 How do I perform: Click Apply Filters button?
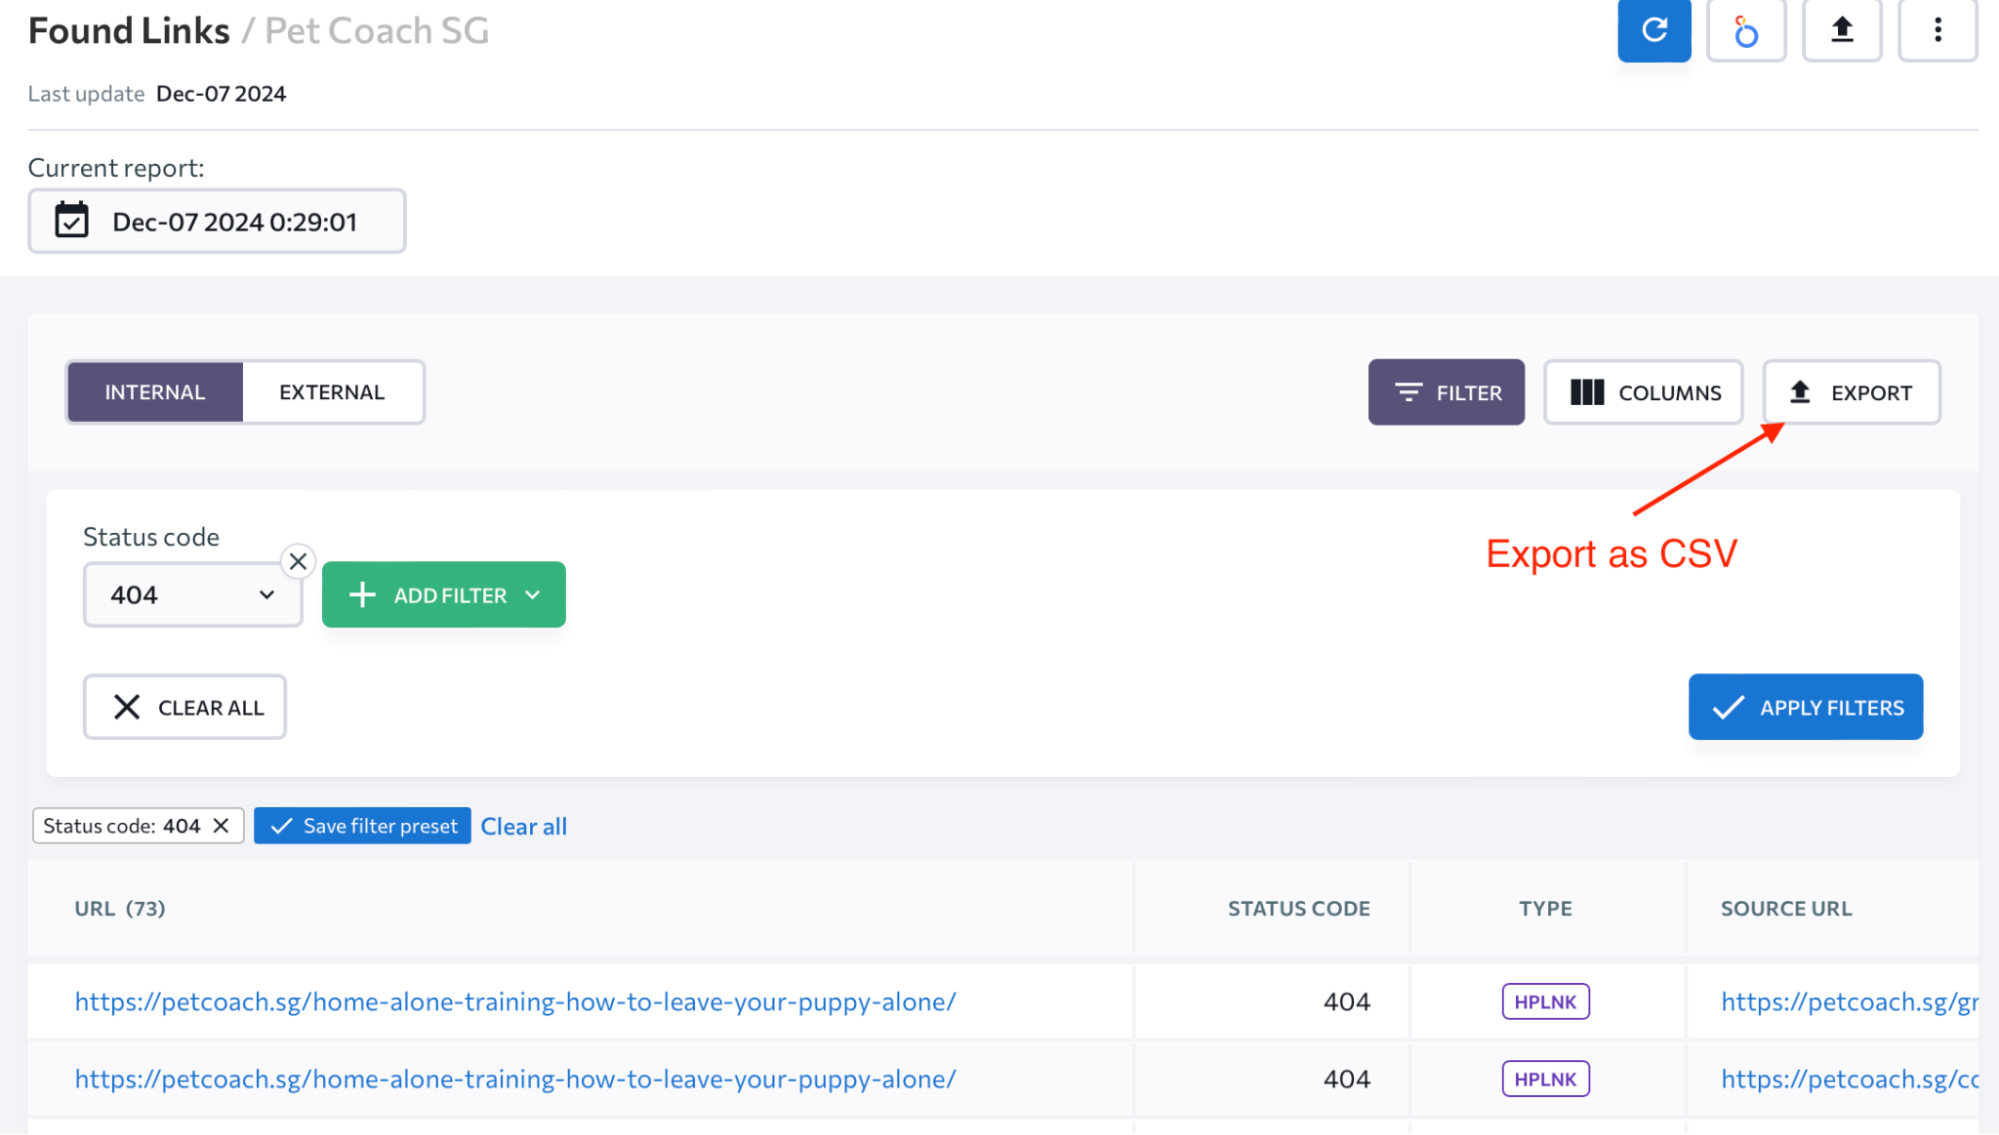tap(1804, 707)
